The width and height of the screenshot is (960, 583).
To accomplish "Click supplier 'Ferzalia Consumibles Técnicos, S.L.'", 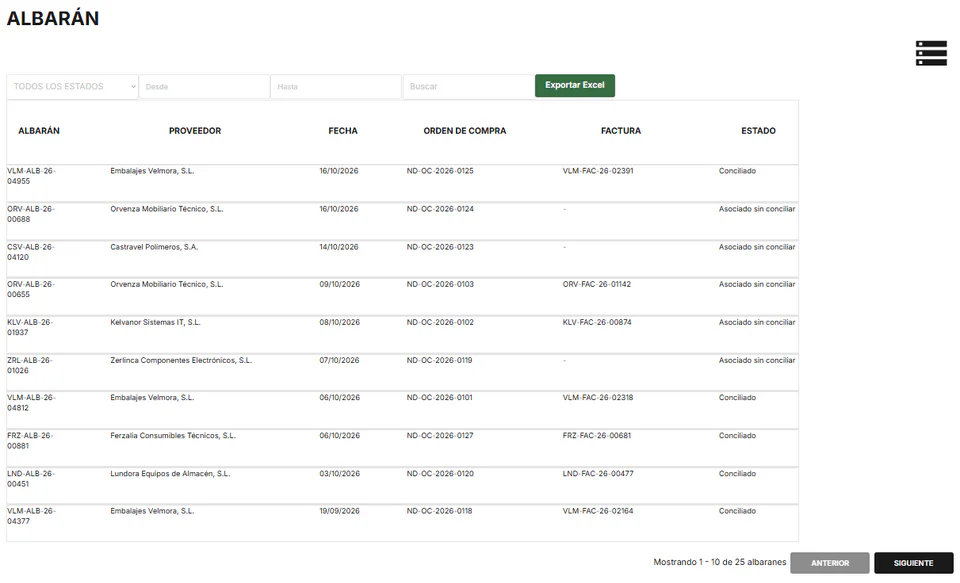I will 173,436.
